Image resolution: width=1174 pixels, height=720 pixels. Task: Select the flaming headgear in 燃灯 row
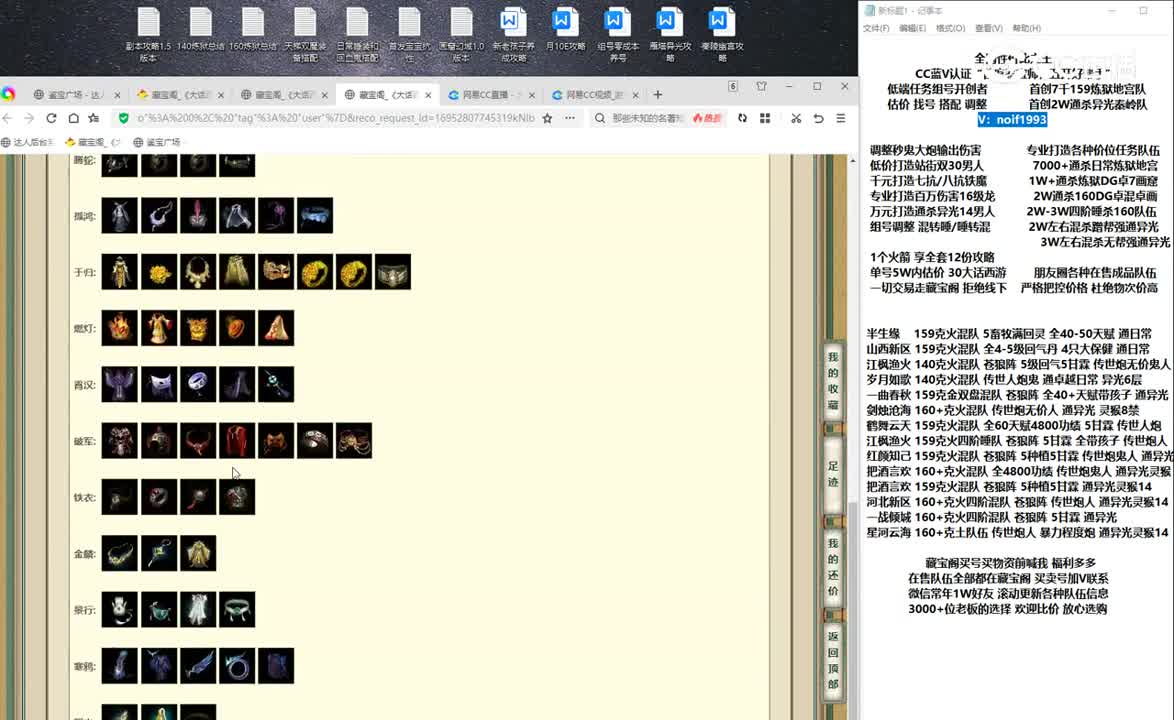[120, 328]
